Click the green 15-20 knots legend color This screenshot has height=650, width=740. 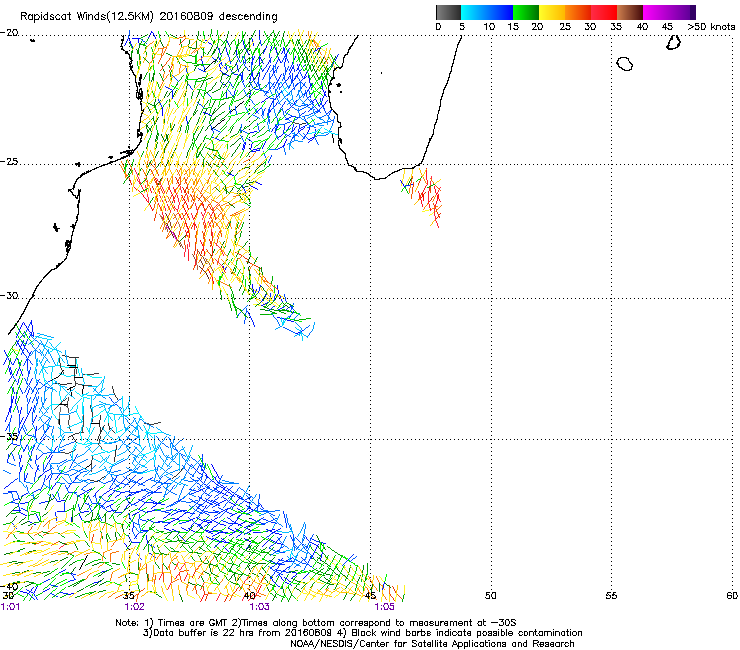click(x=526, y=12)
